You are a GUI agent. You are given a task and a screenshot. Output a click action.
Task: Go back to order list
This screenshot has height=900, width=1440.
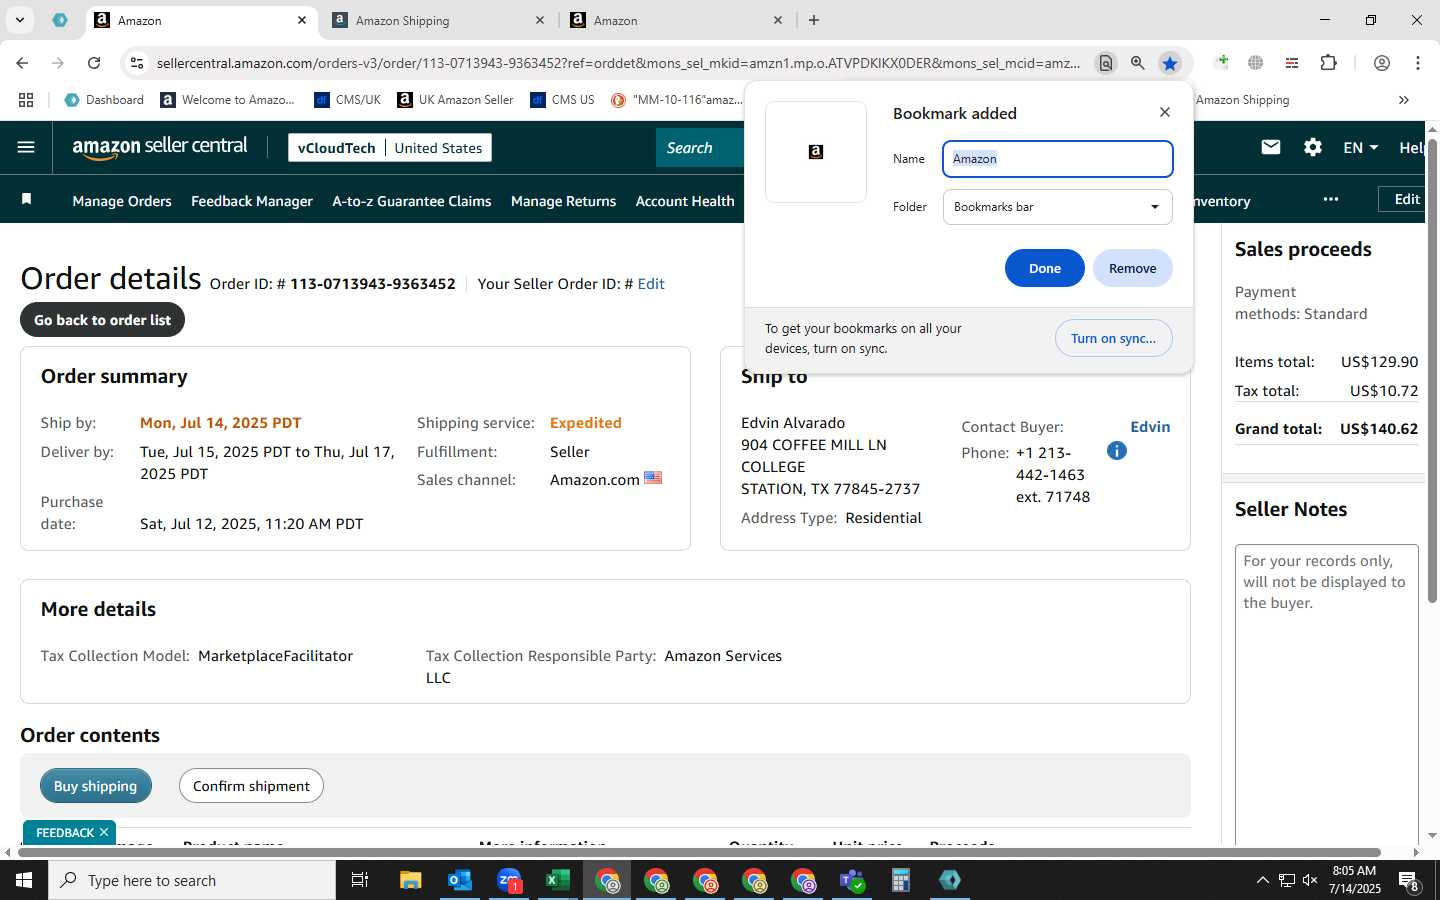103,320
